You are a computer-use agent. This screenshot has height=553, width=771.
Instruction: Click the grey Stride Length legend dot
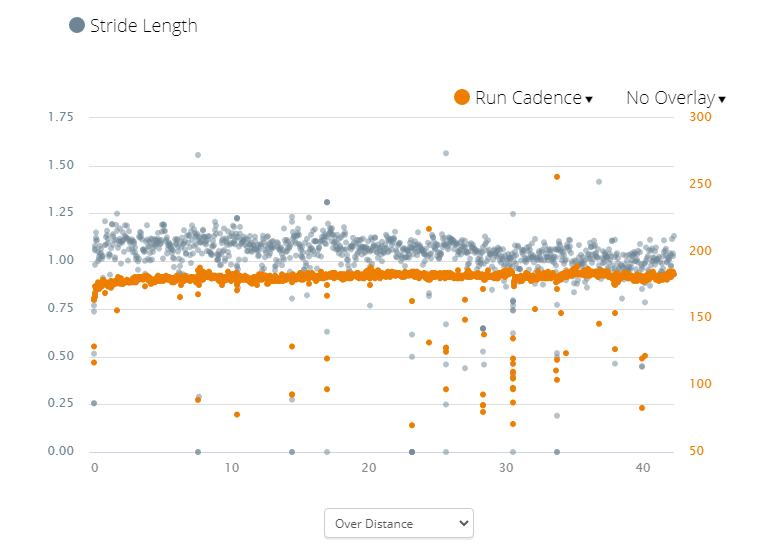coord(77,26)
